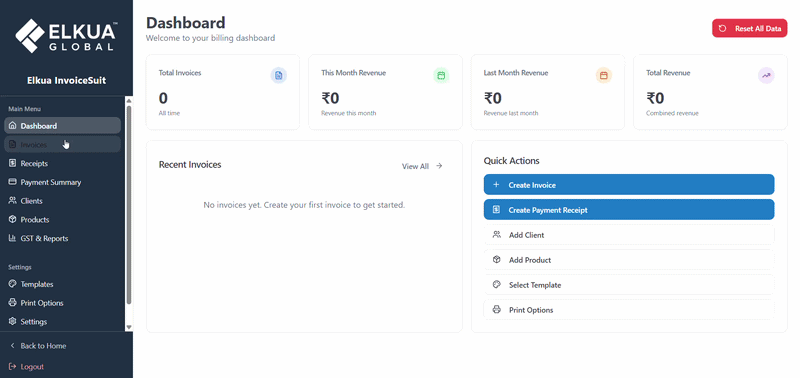This screenshot has width=800, height=378.
Task: Click the palette icon on Select Template
Action: [x=496, y=285]
